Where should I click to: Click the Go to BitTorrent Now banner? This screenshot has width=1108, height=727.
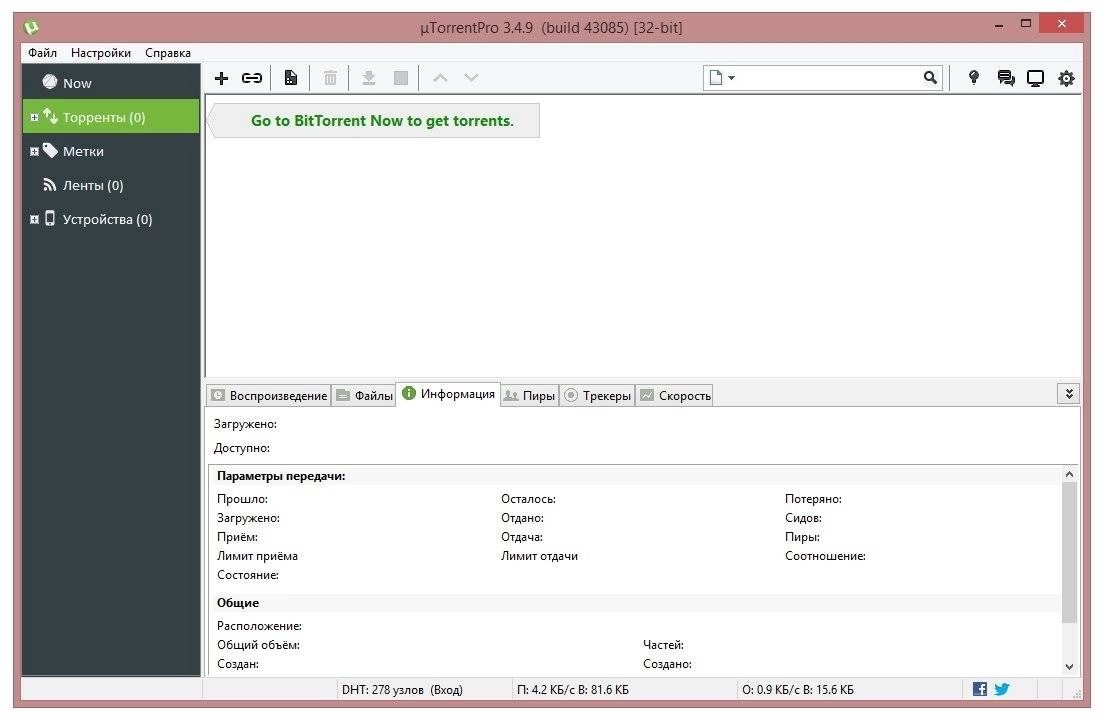point(375,121)
